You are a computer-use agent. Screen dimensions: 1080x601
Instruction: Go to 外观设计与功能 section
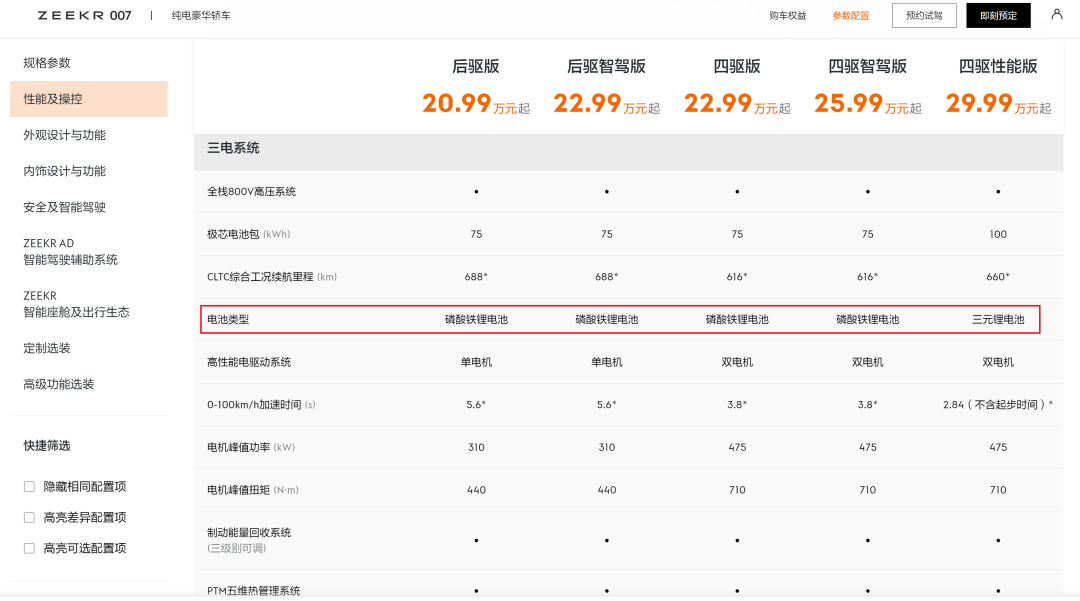click(x=64, y=135)
